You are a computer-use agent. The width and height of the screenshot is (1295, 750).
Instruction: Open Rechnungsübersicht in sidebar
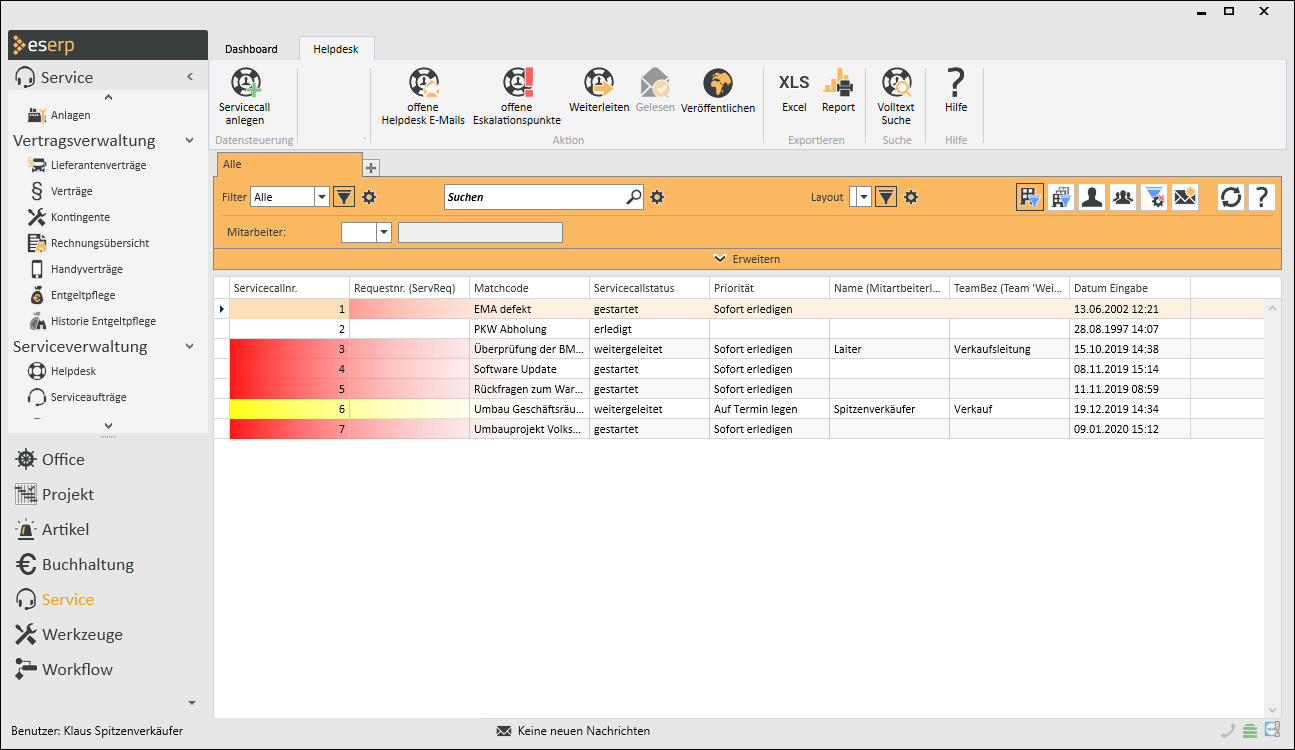100,243
